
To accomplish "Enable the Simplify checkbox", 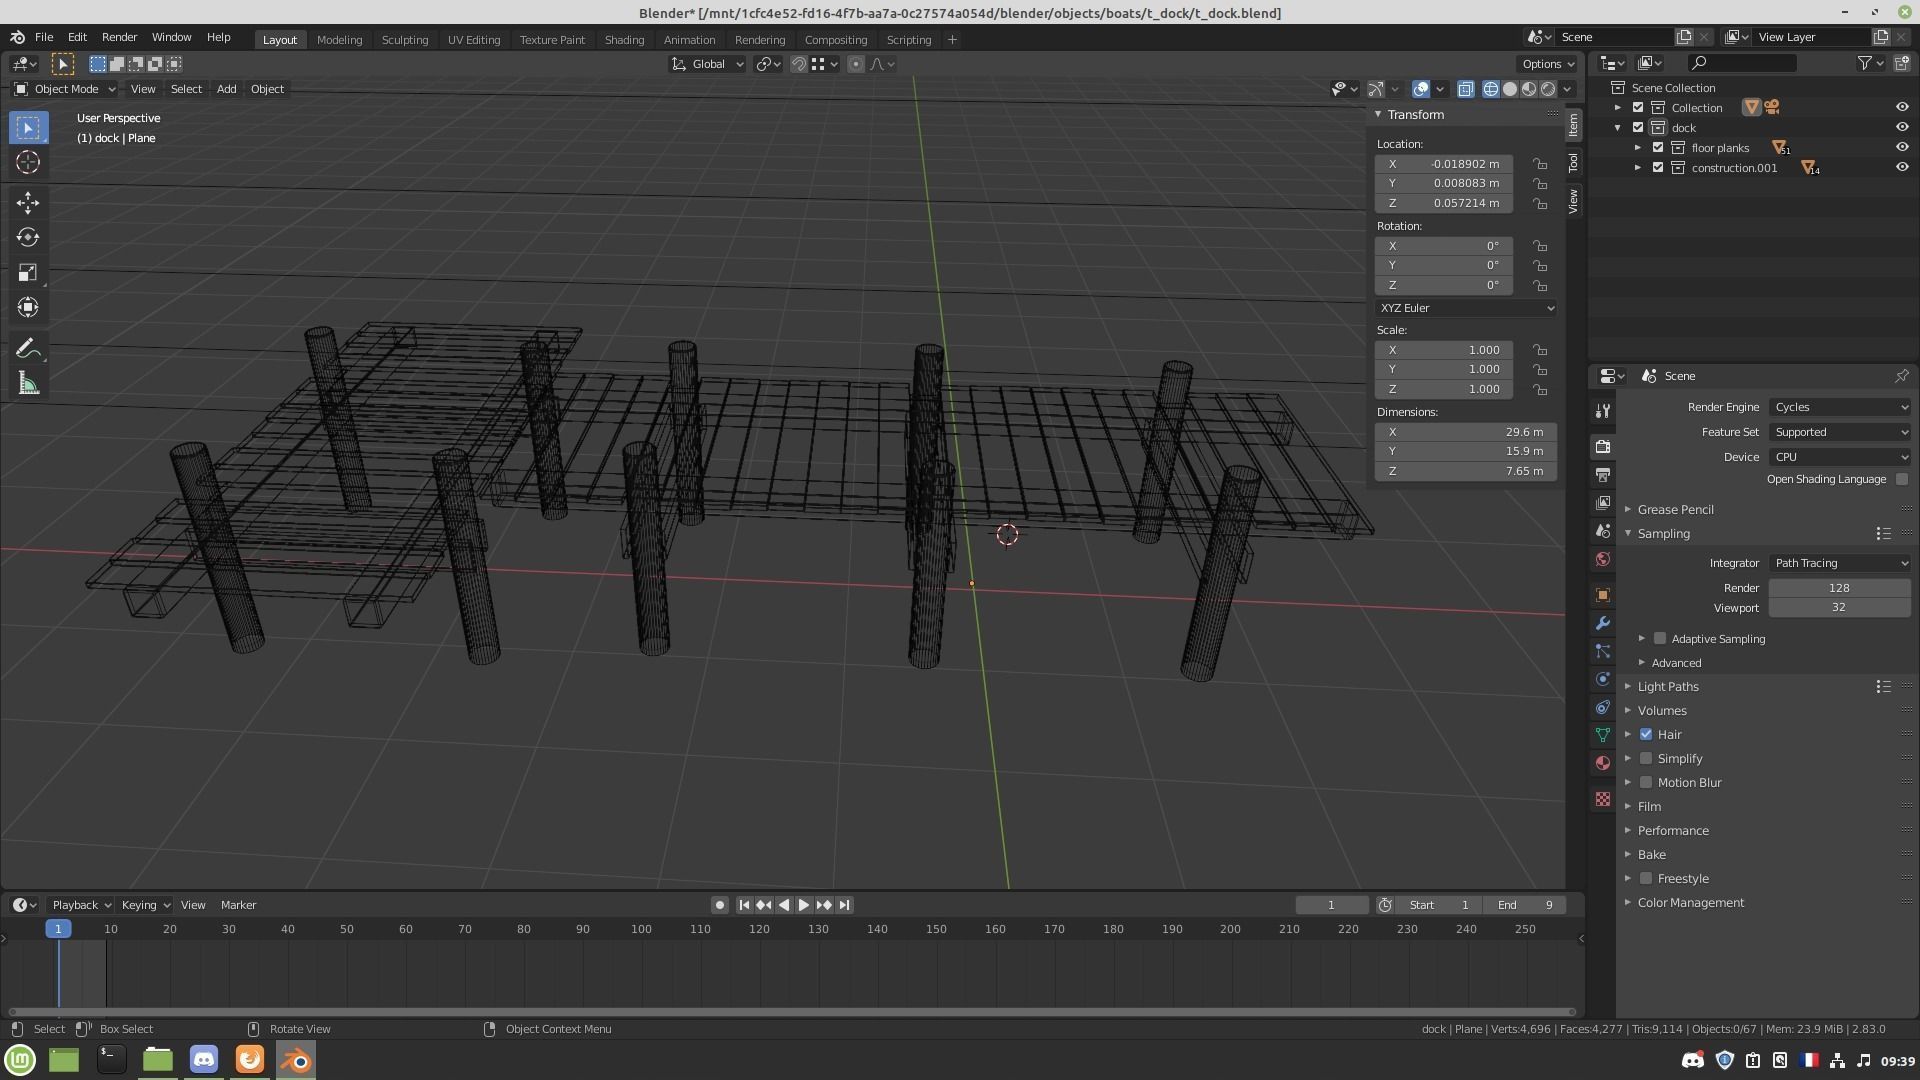I will [x=1646, y=759].
